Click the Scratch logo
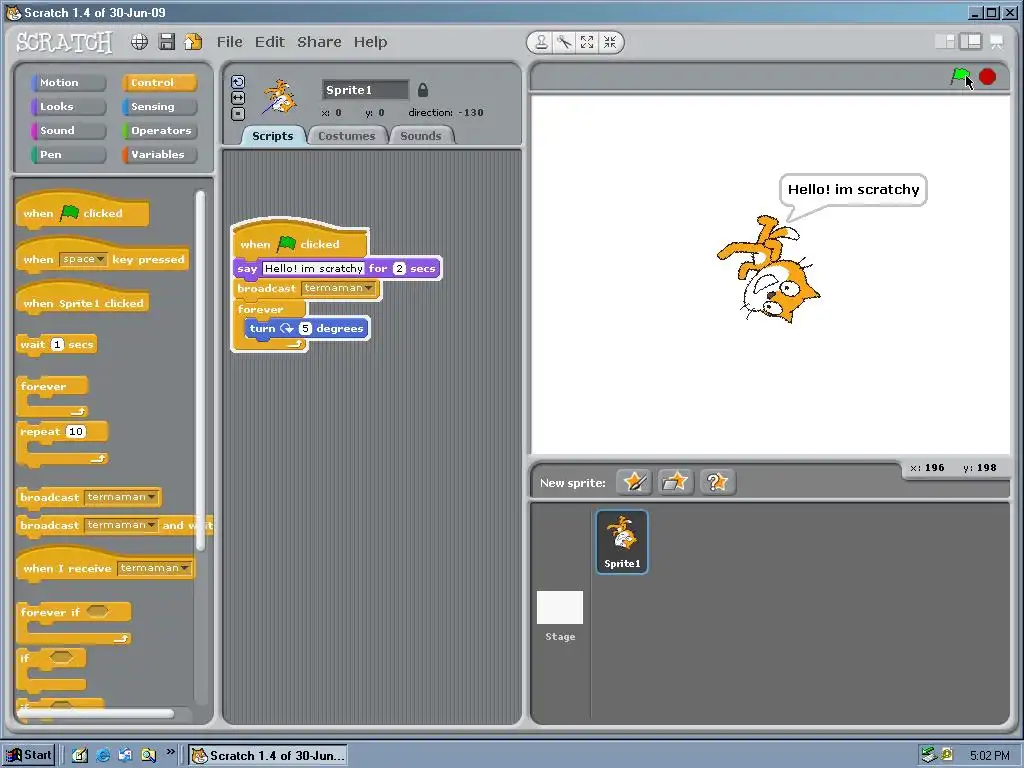The height and width of the screenshot is (768, 1024). tap(64, 42)
